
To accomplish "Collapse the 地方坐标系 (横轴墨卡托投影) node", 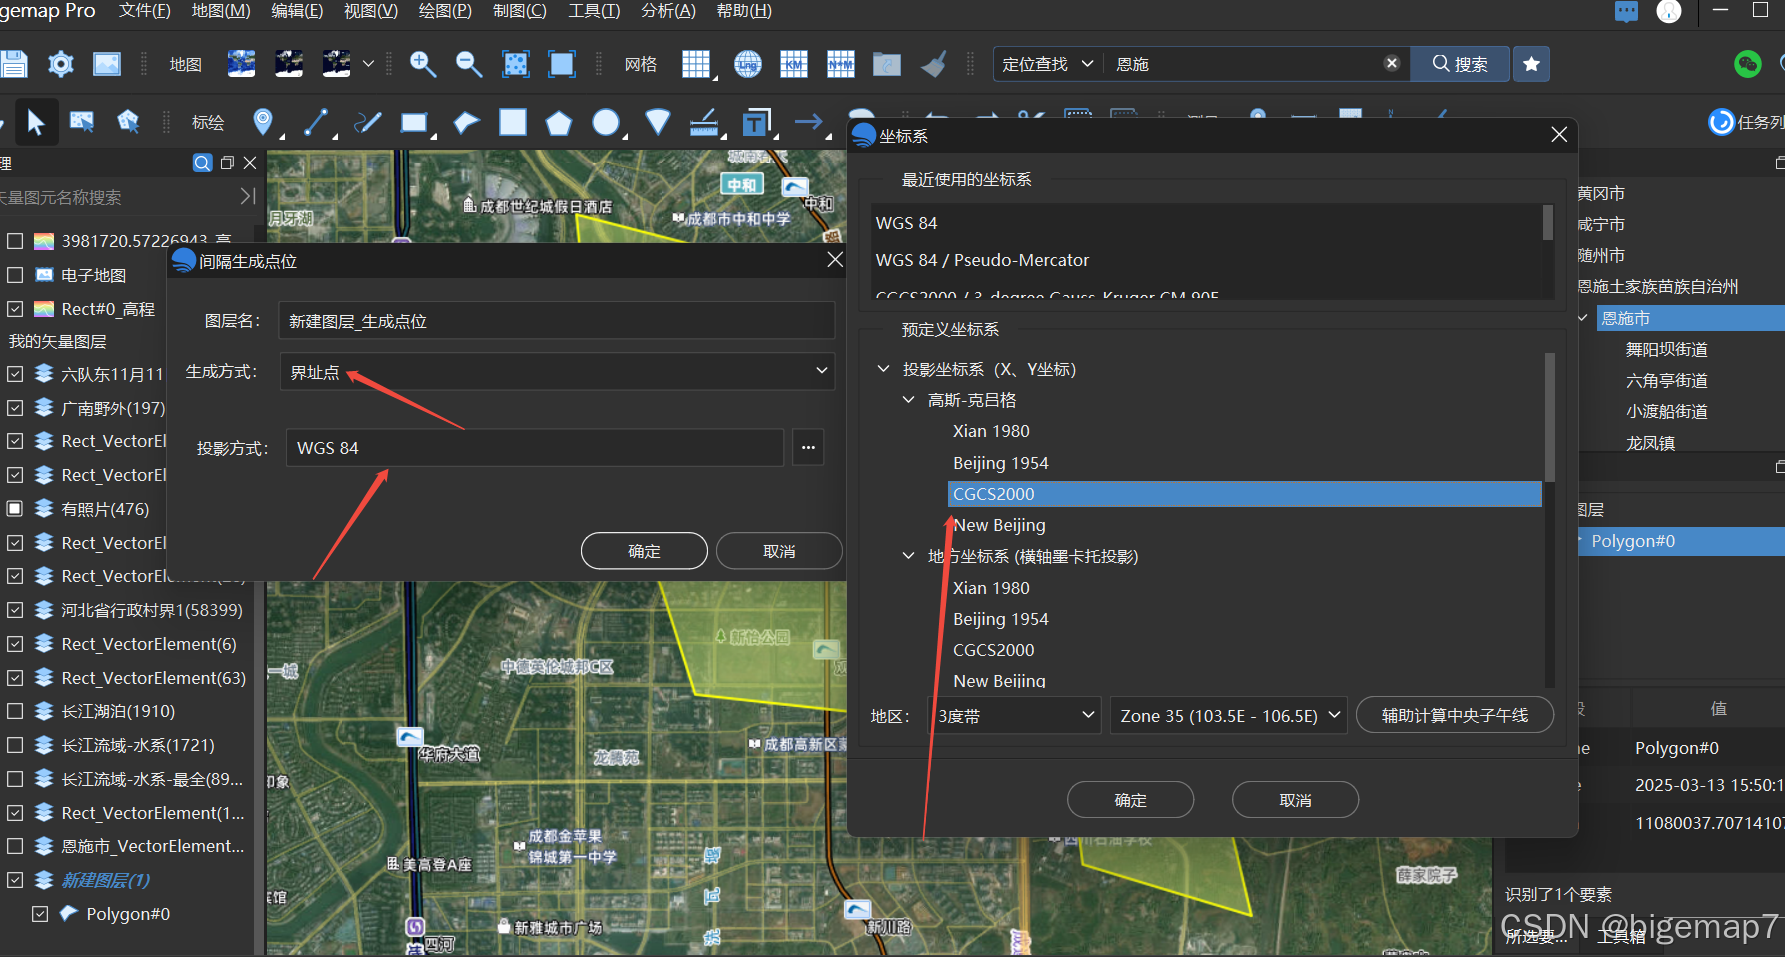I will (x=908, y=556).
